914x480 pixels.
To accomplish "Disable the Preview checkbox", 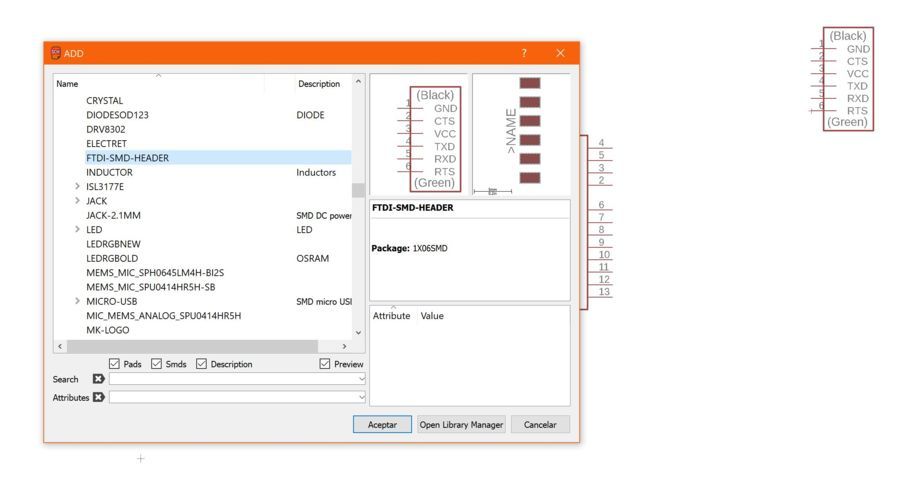I will [325, 364].
